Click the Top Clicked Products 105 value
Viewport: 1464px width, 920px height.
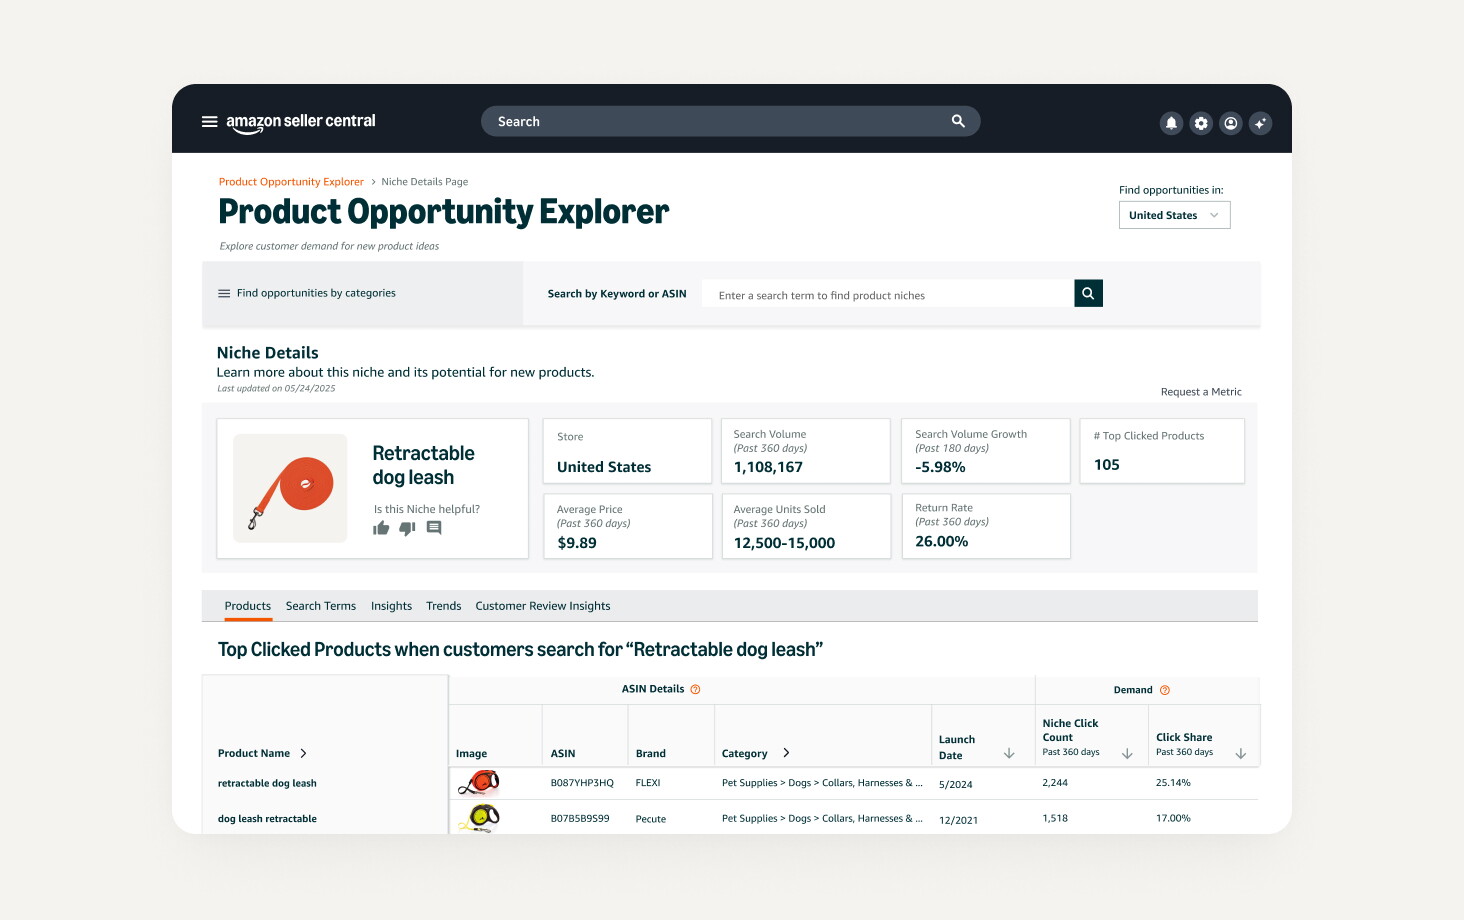click(1107, 465)
